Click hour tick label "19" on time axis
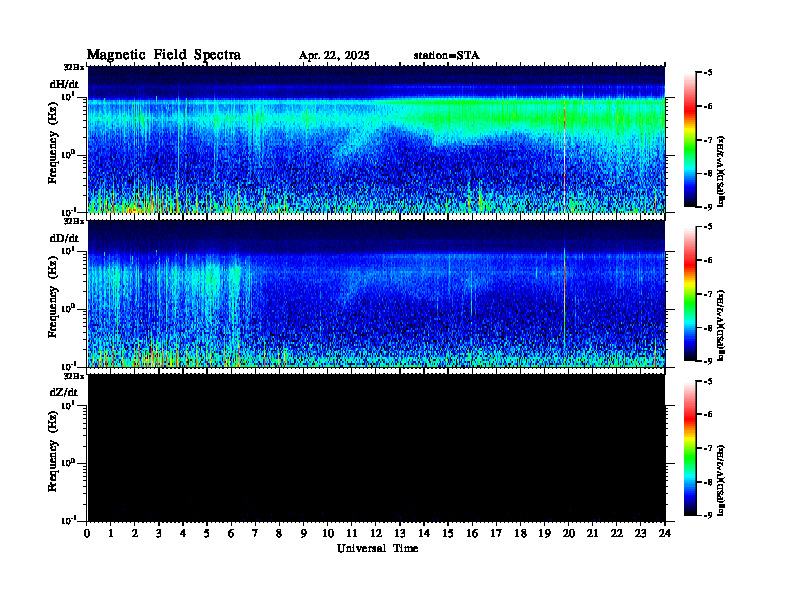This screenshot has width=792, height=612. (x=544, y=533)
